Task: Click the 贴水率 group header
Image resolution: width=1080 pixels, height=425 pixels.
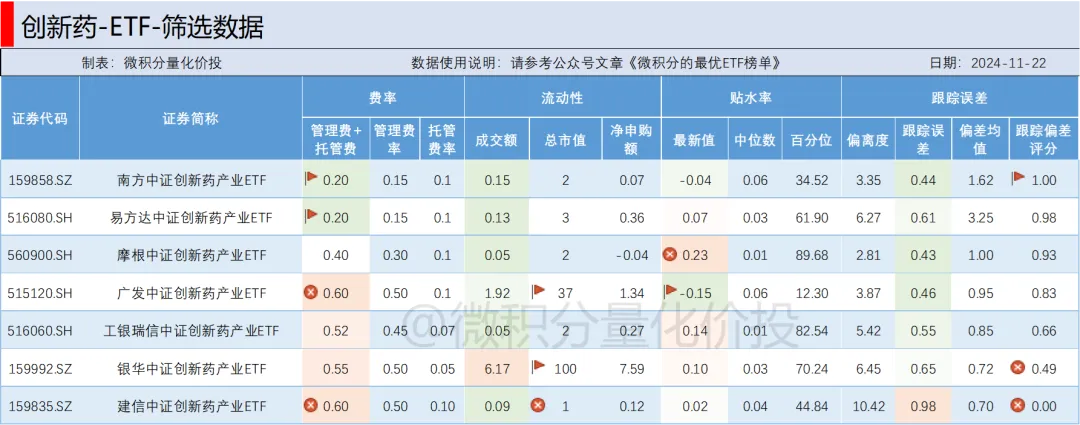Action: (750, 98)
